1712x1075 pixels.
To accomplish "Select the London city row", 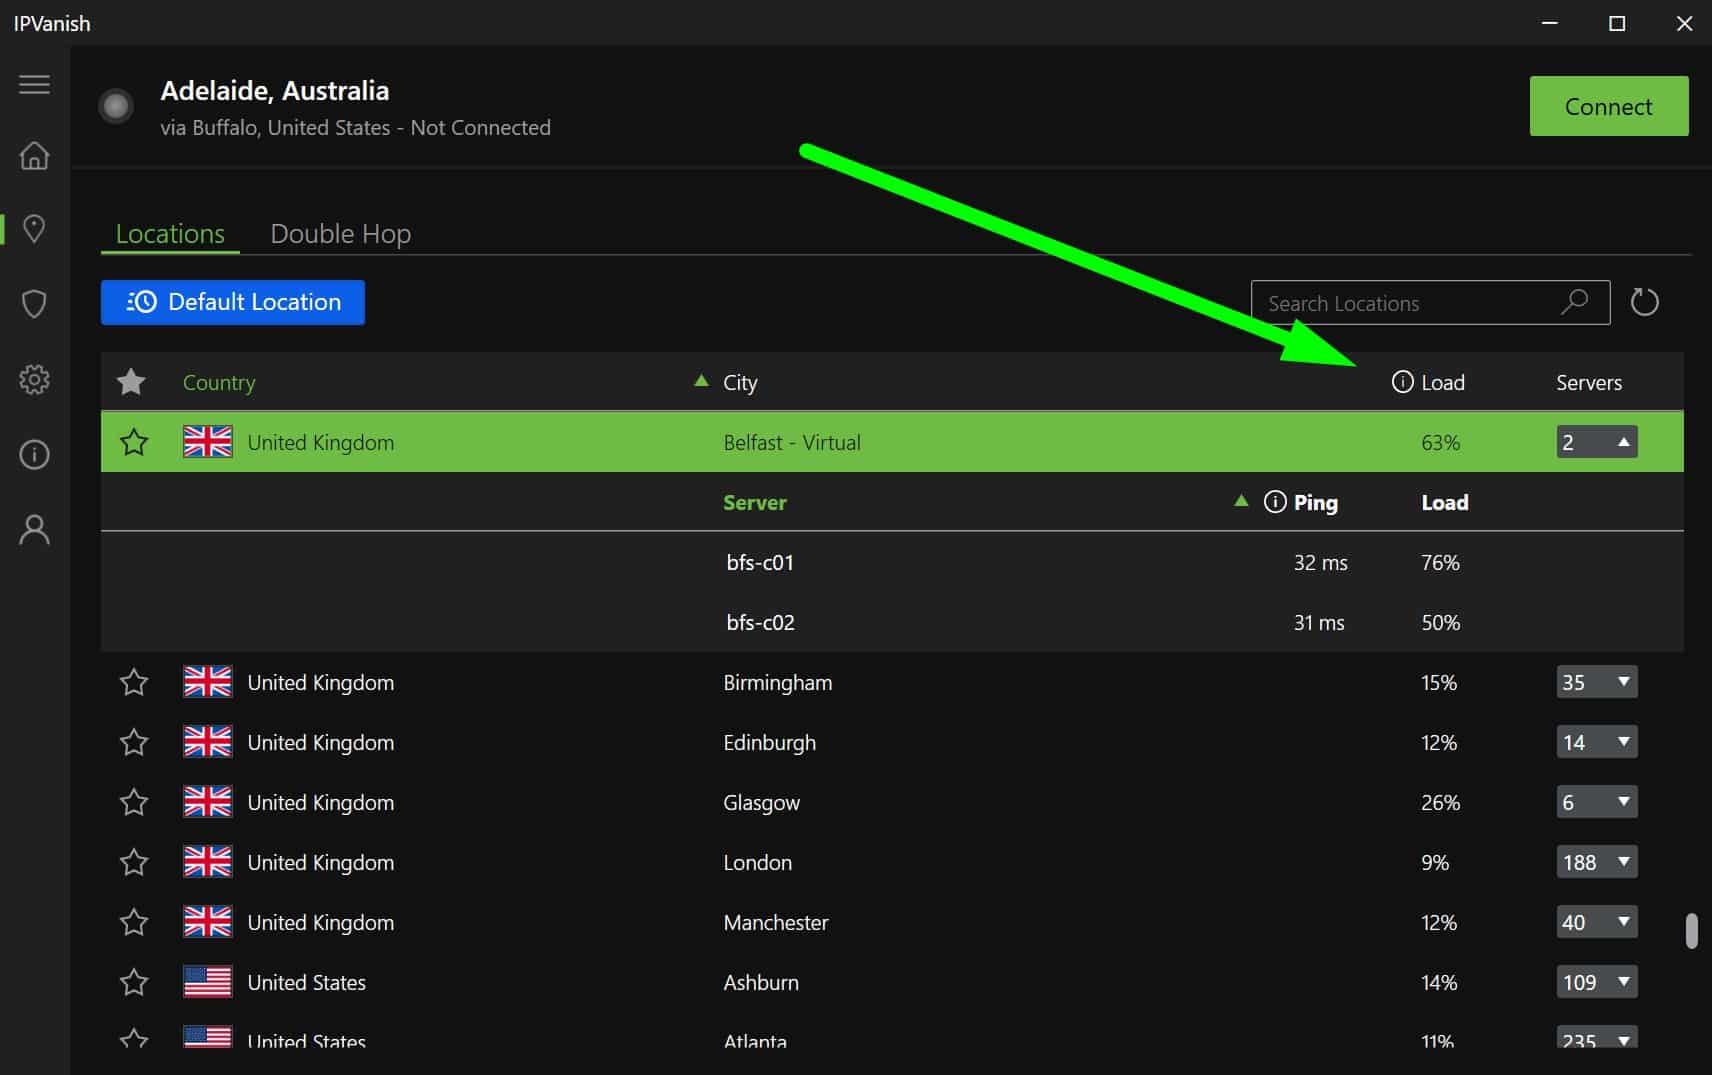I will (x=892, y=862).
